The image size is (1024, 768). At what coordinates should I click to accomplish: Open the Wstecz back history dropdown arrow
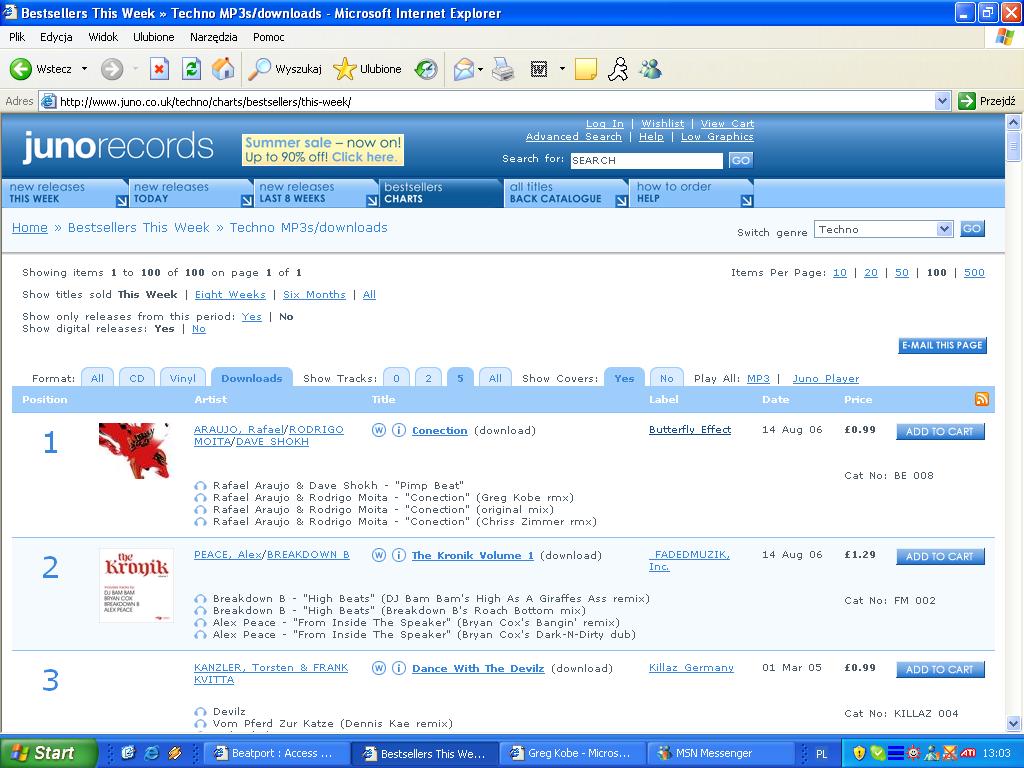click(x=84, y=69)
